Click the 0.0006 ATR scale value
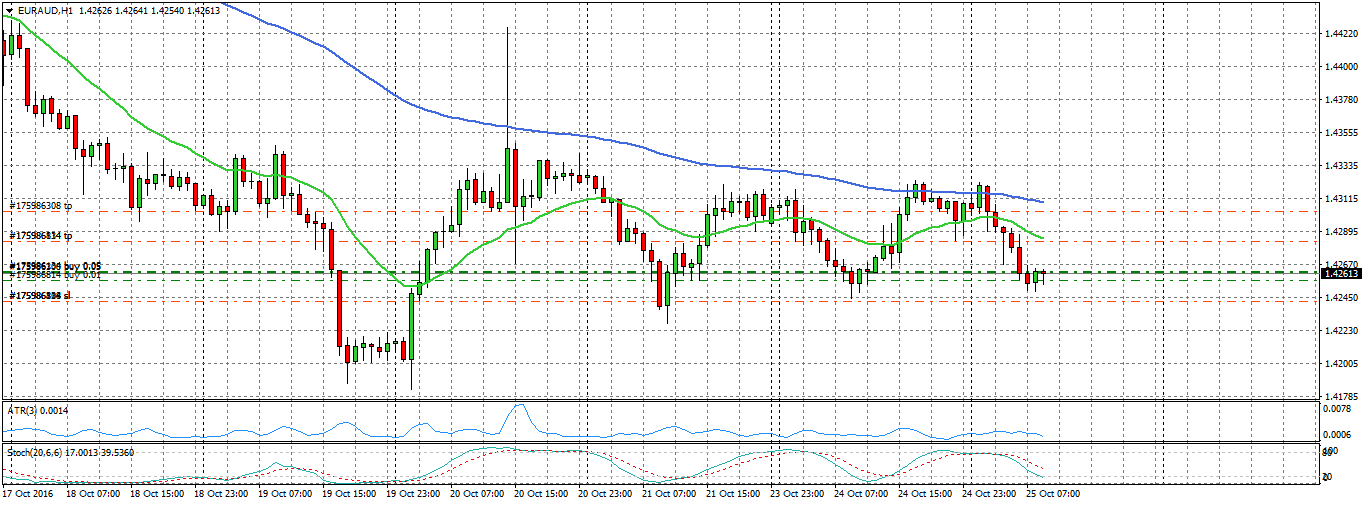The height and width of the screenshot is (505, 1362). [1337, 434]
